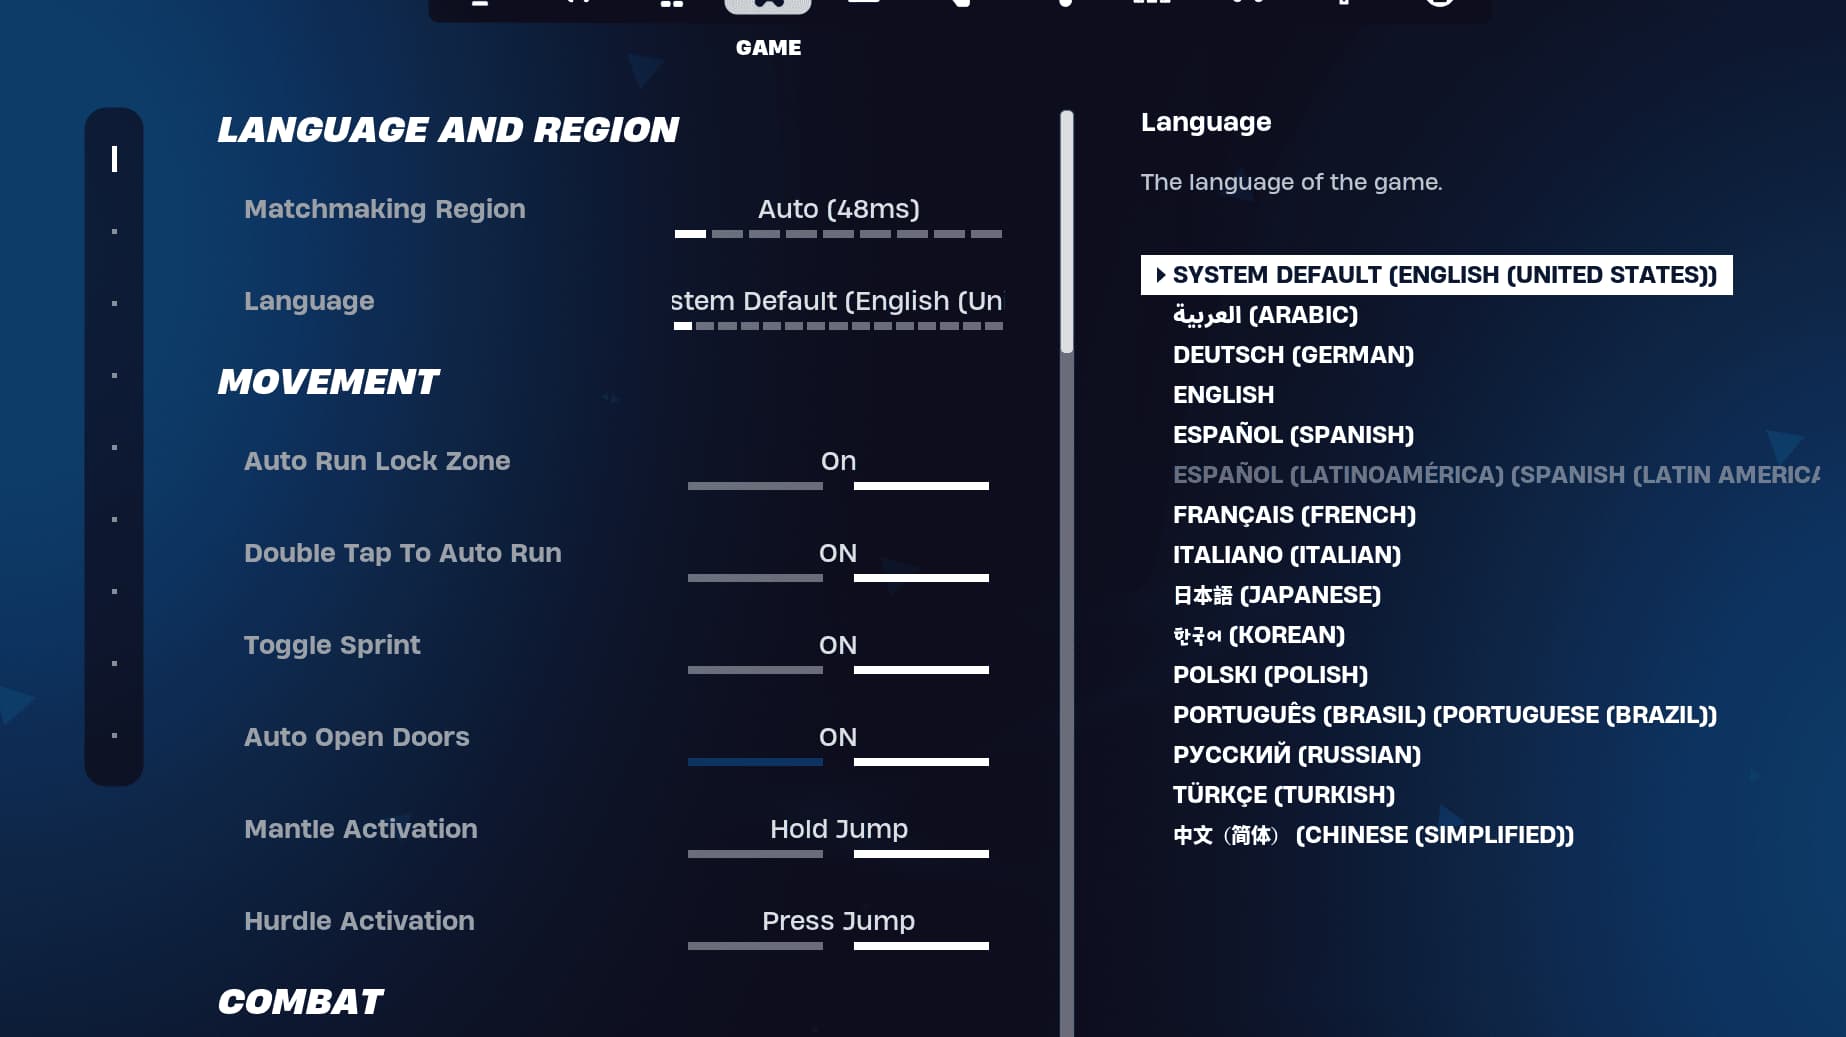
Task: Choose Deutsch (German) from the language list
Action: (x=1293, y=355)
